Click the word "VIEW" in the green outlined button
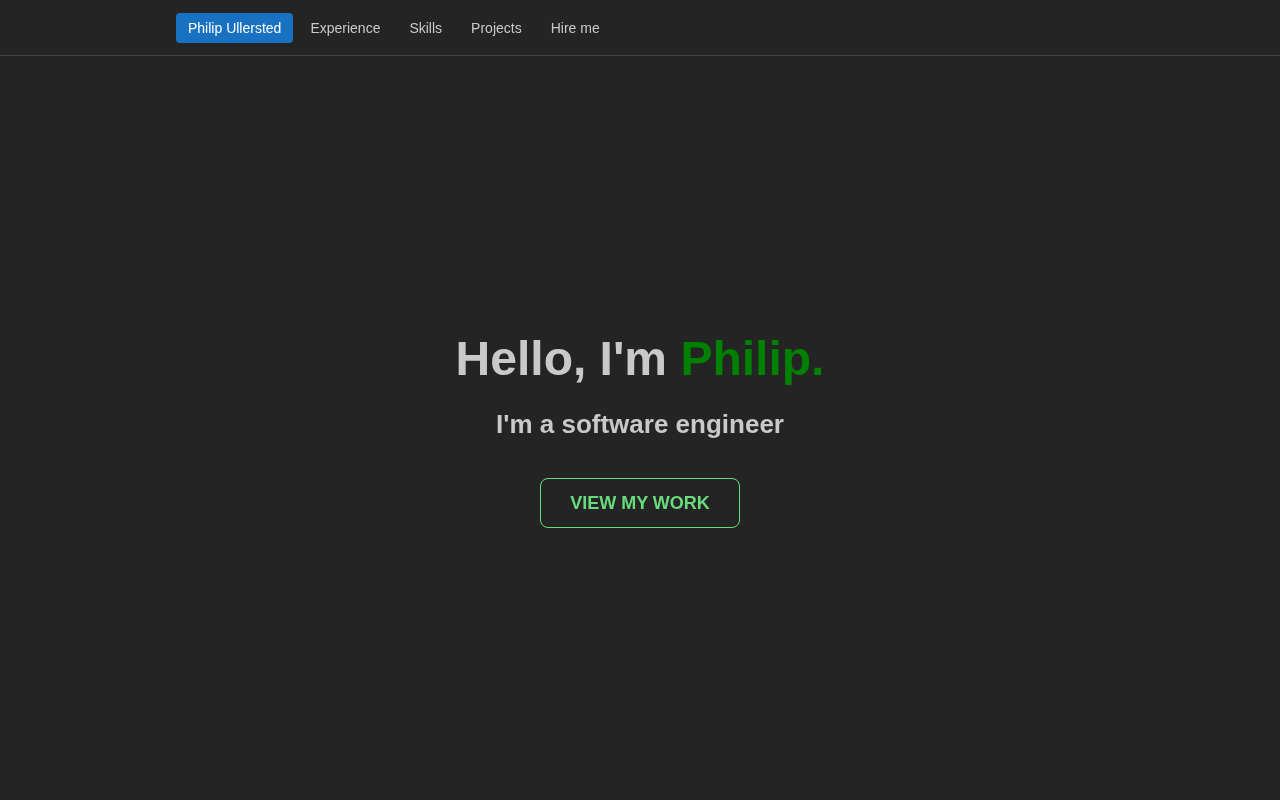The width and height of the screenshot is (1280, 800). click(x=593, y=503)
